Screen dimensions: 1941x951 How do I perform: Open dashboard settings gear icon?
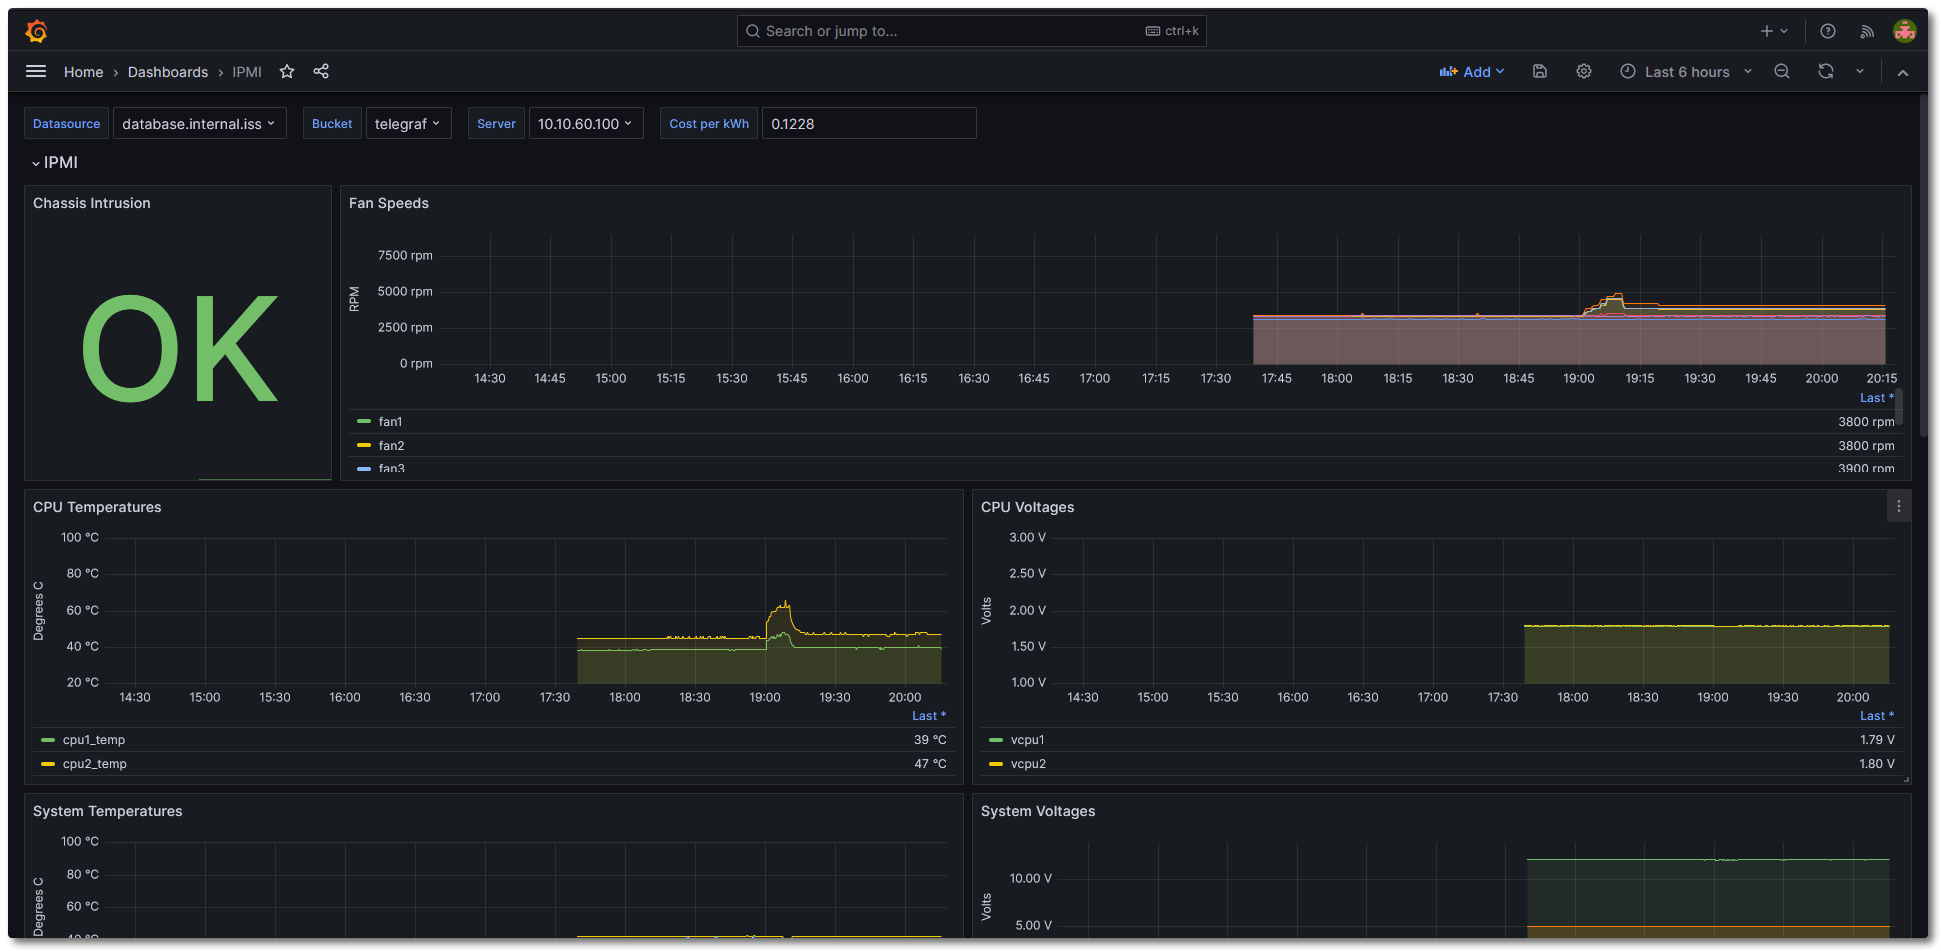(x=1584, y=71)
